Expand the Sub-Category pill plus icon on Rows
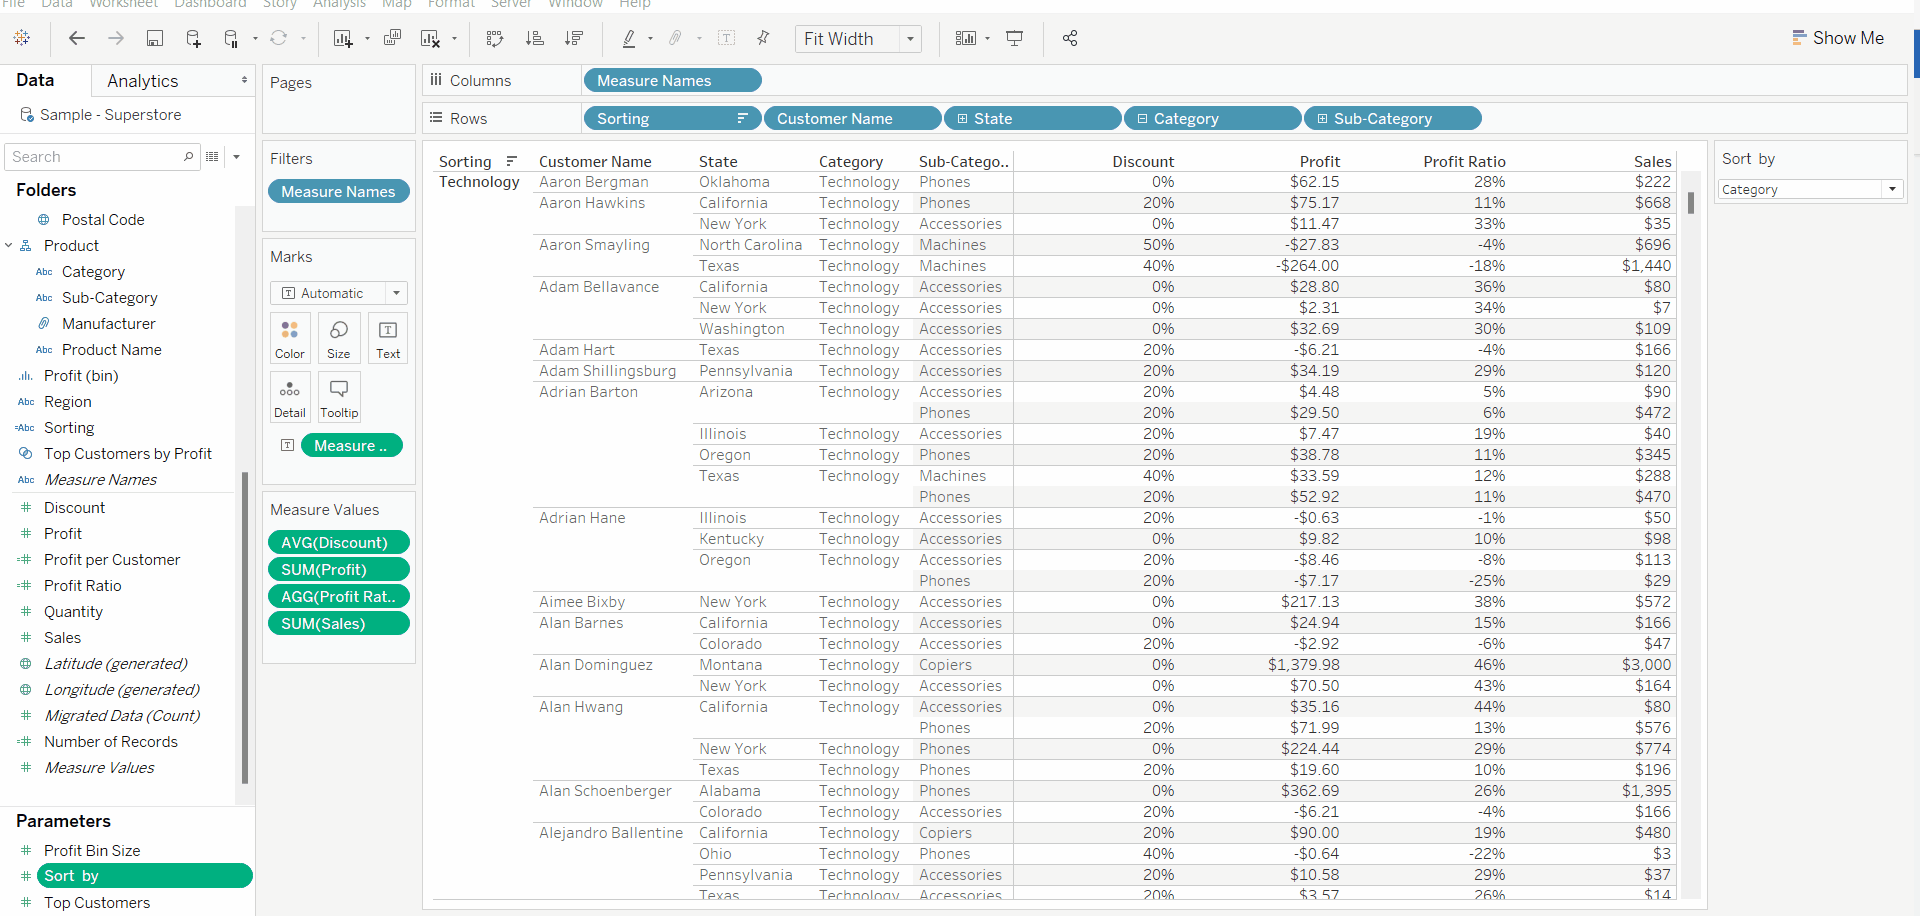This screenshot has height=916, width=1920. click(1322, 119)
